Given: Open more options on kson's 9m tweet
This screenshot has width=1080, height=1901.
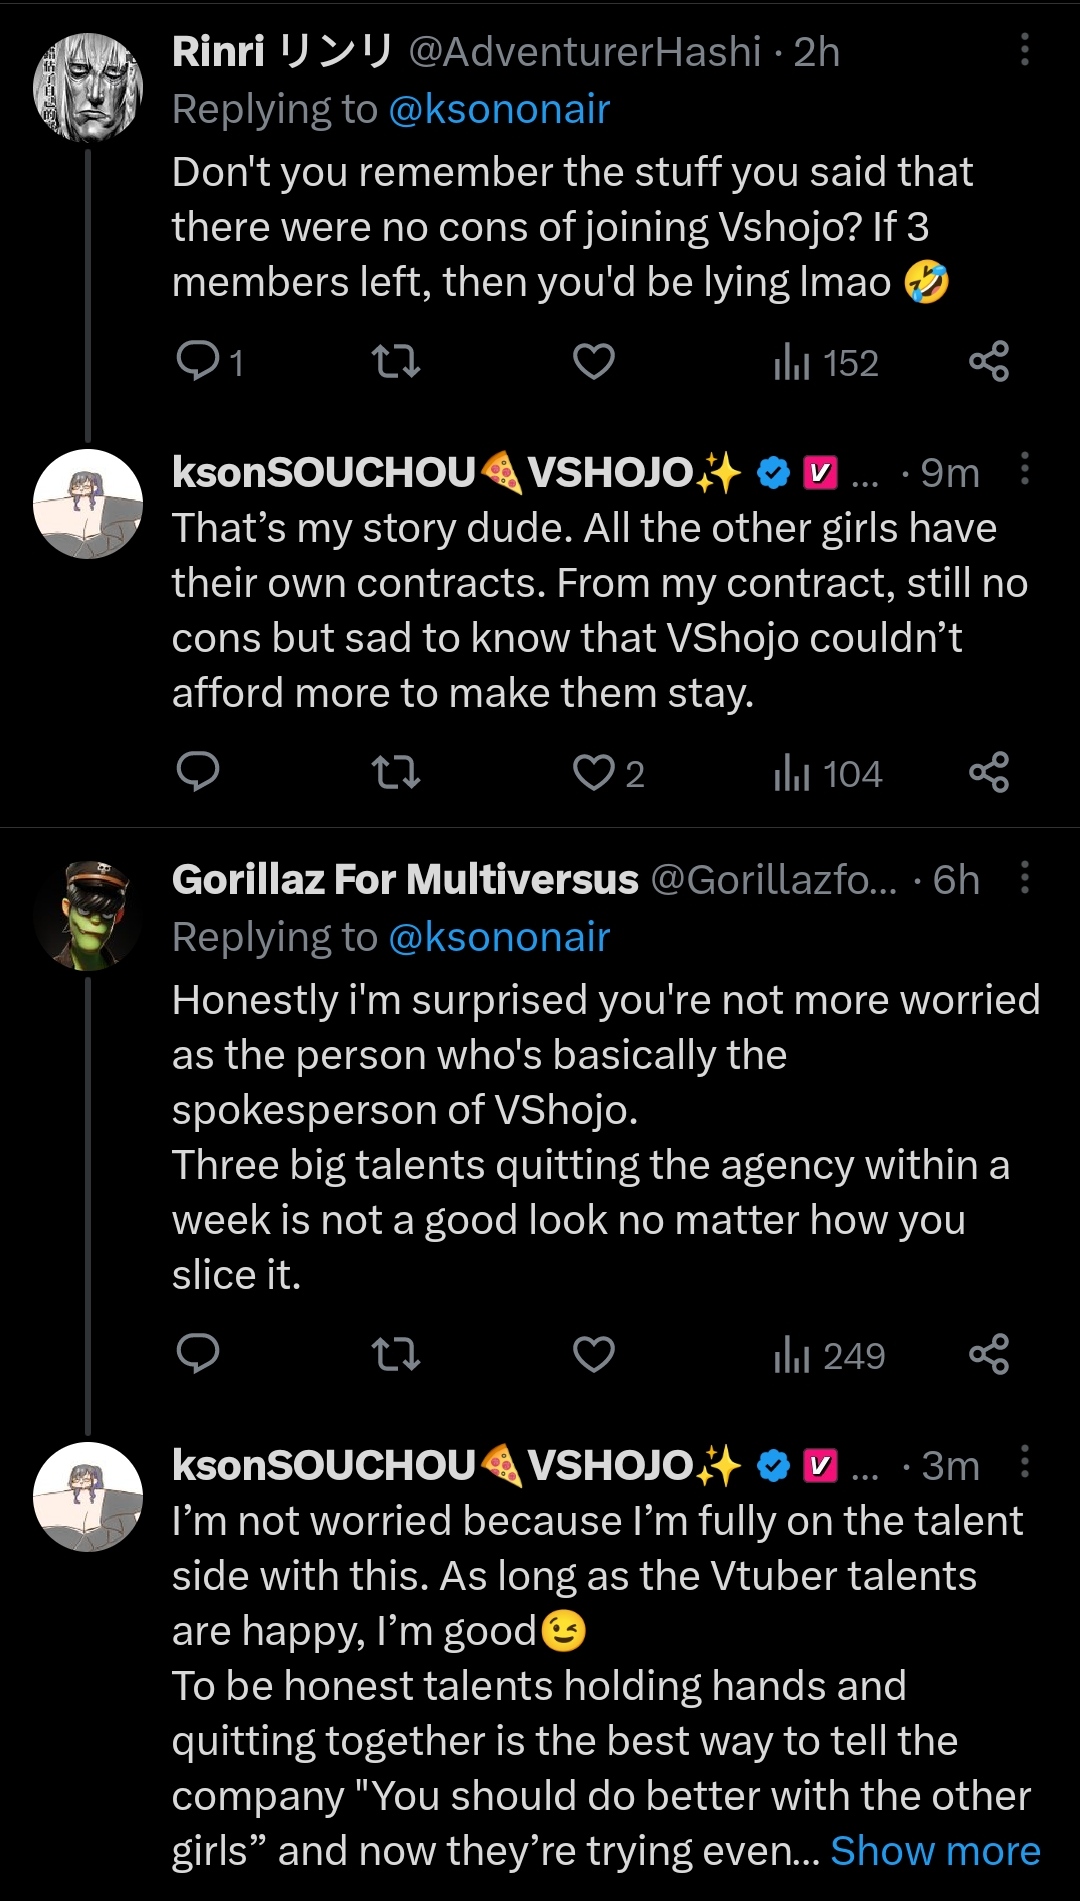Looking at the screenshot, I should [1024, 467].
